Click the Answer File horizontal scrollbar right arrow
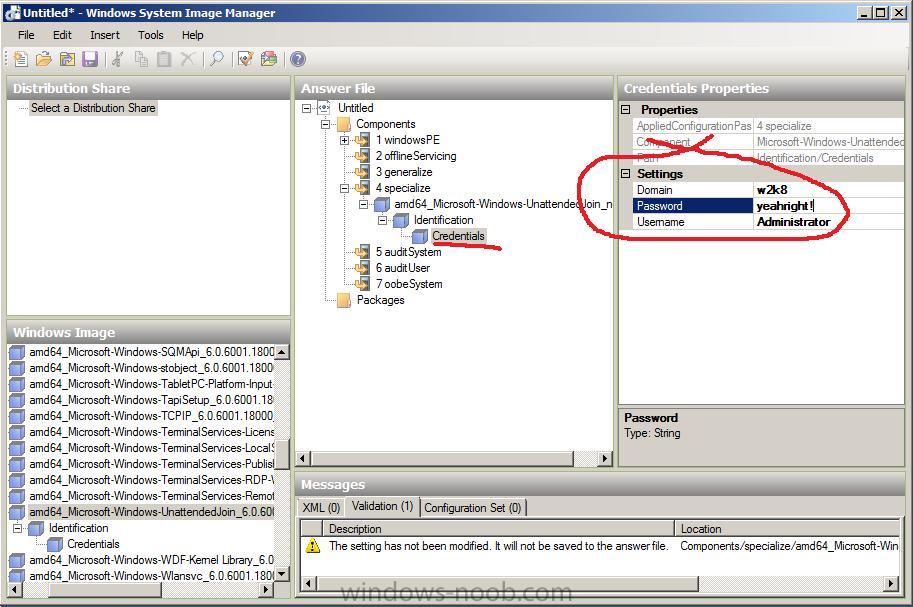Viewport: 913px width, 607px height. click(x=605, y=458)
